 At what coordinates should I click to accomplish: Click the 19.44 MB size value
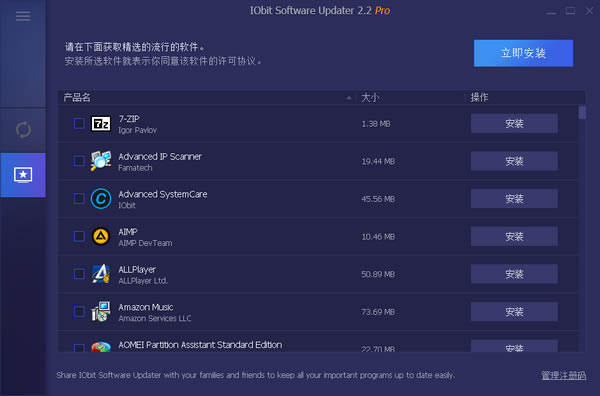[378, 161]
